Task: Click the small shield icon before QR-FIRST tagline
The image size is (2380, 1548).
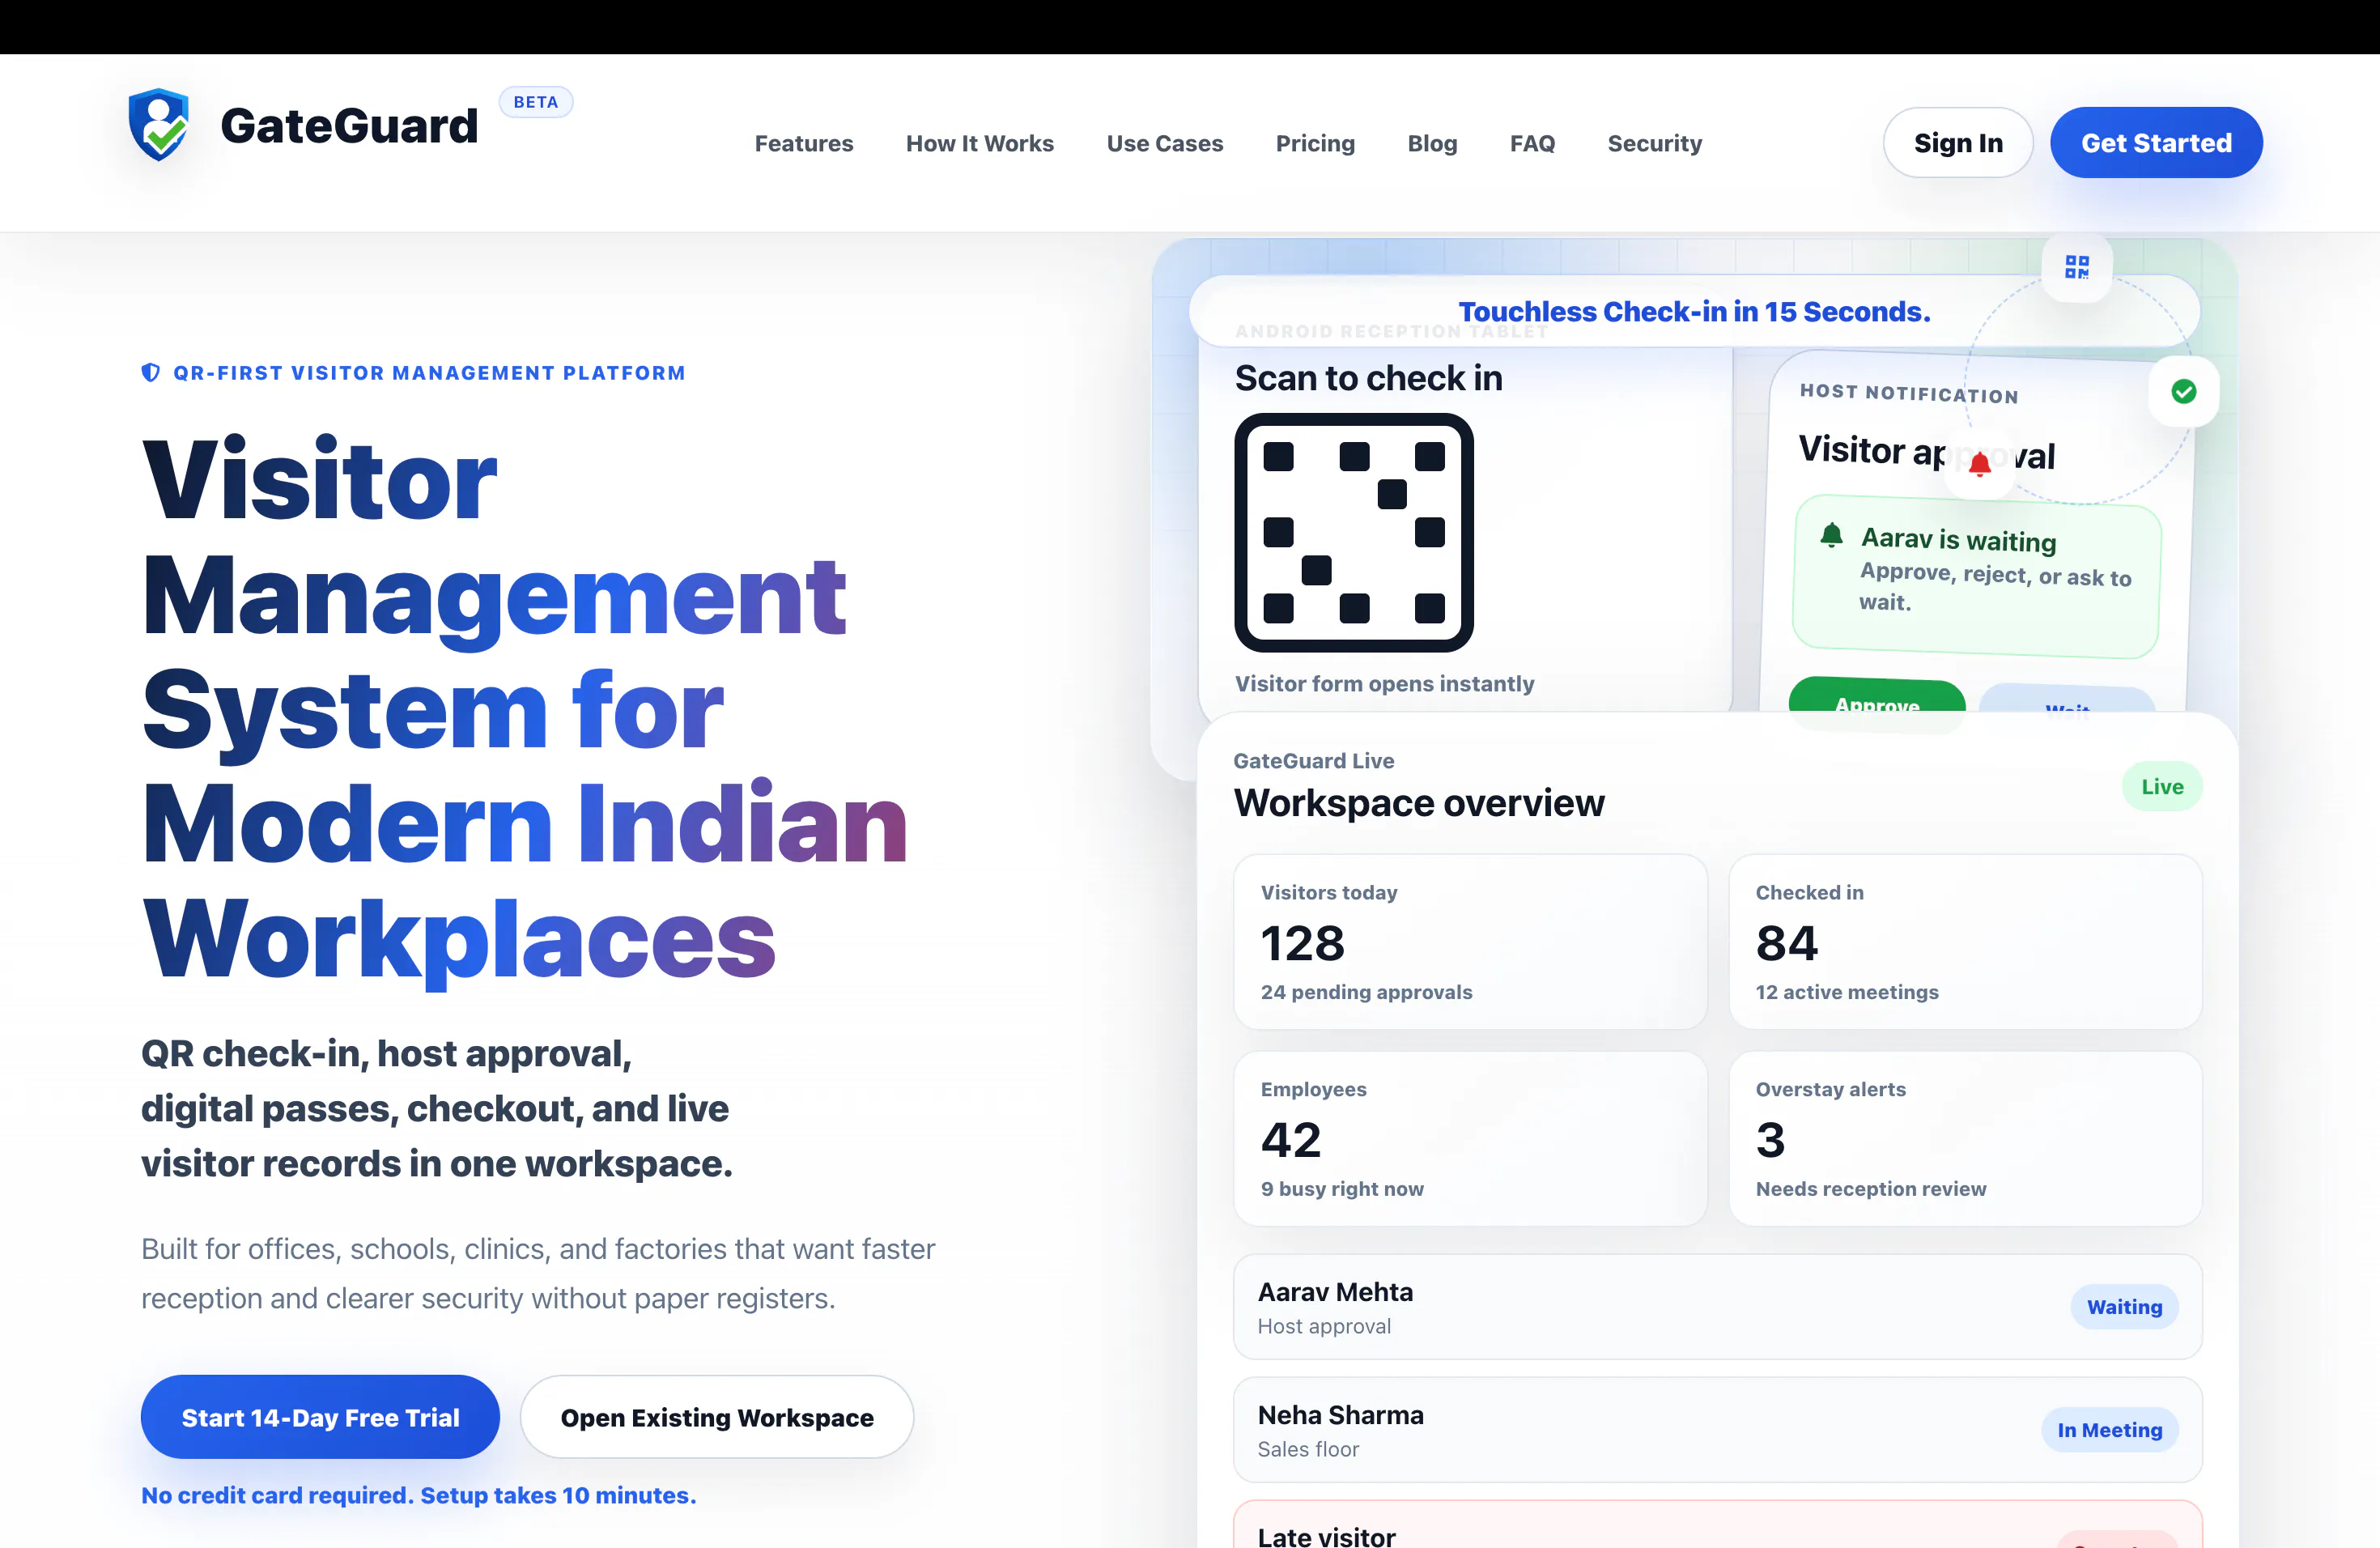Action: (151, 373)
